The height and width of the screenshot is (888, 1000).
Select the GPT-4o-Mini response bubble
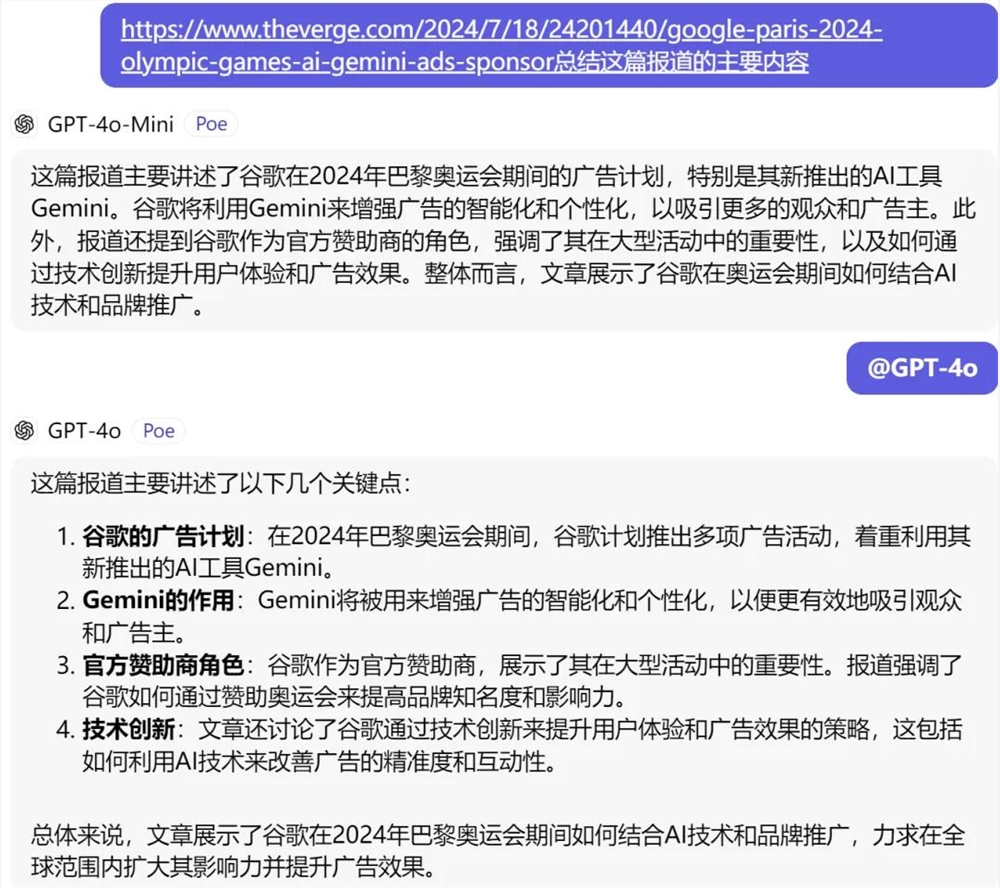tap(500, 240)
